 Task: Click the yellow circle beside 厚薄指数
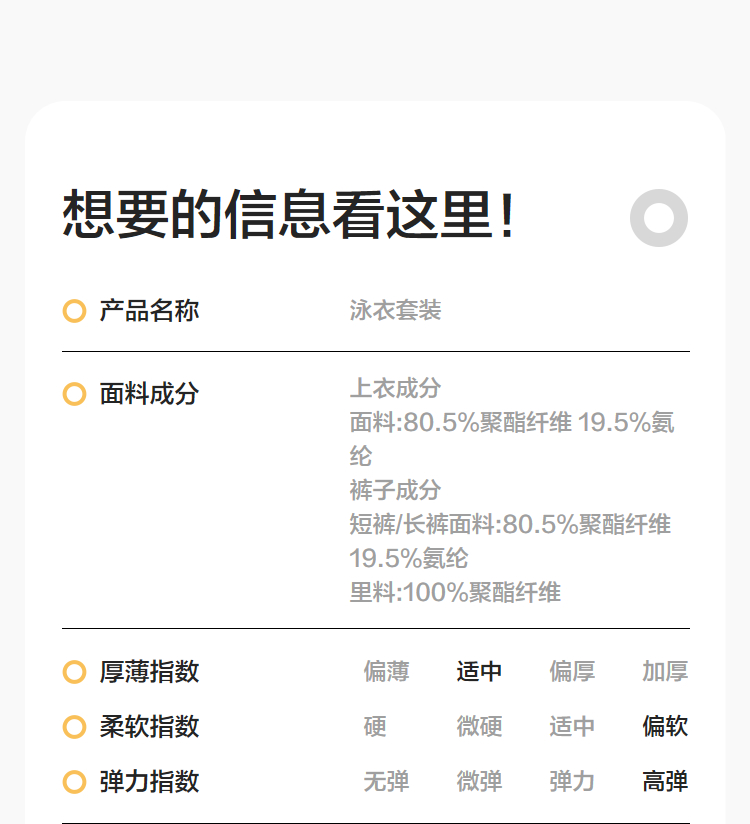pyautogui.click(x=74, y=672)
